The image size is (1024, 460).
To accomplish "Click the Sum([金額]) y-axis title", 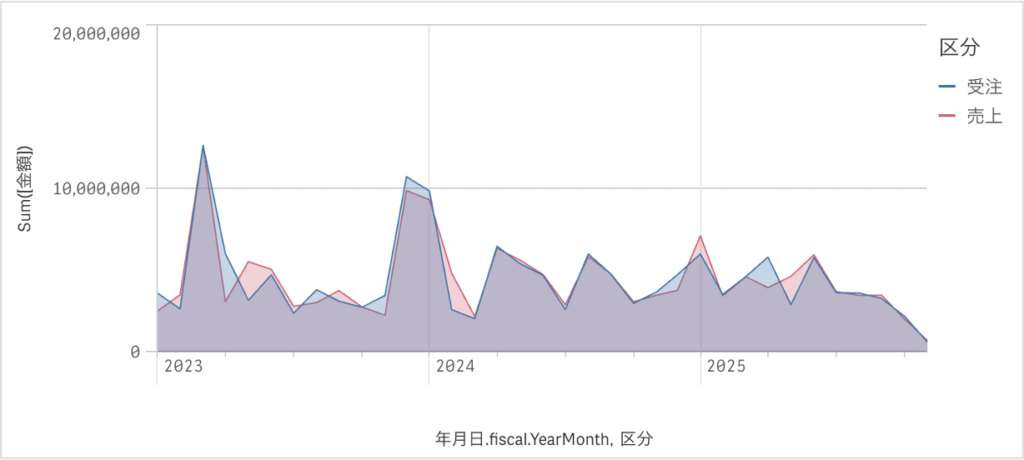I will pos(27,189).
